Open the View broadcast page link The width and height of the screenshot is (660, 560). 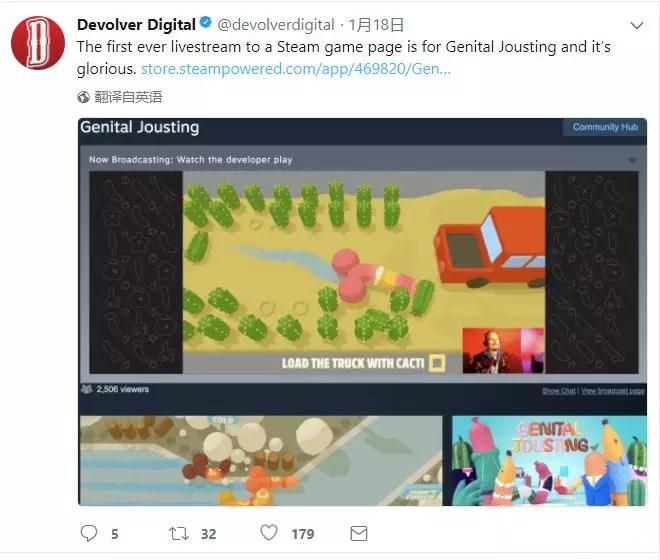click(x=613, y=391)
